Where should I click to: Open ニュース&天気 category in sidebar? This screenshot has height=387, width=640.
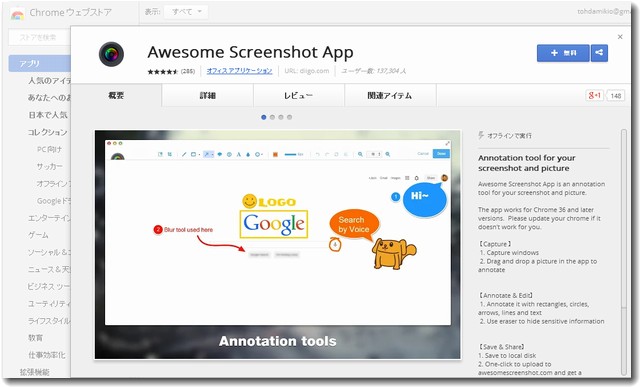(x=49, y=269)
